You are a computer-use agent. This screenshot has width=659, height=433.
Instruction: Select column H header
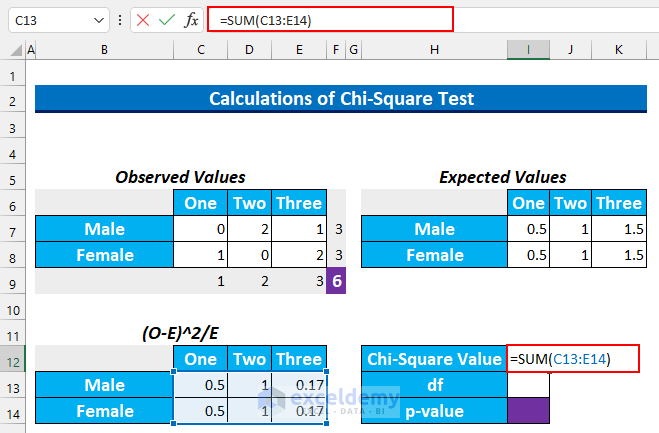pos(434,50)
